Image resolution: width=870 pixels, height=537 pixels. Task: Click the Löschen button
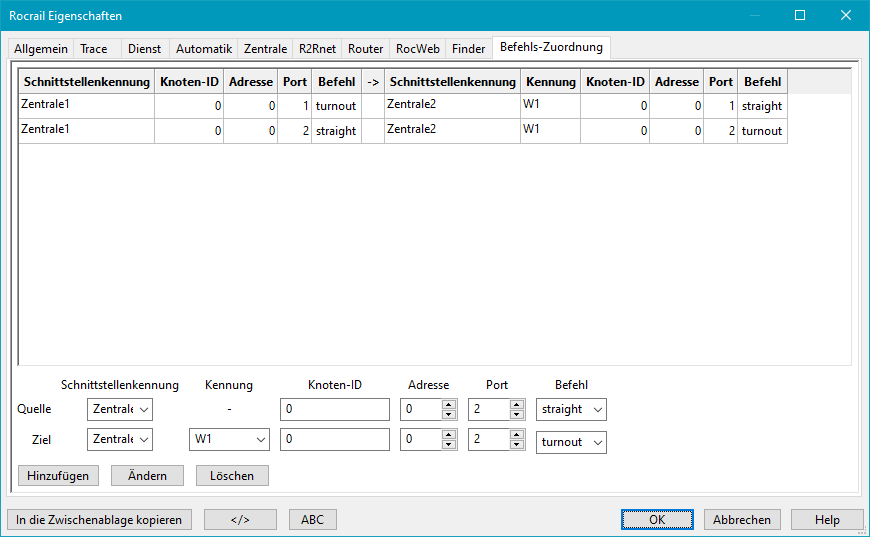(x=232, y=475)
